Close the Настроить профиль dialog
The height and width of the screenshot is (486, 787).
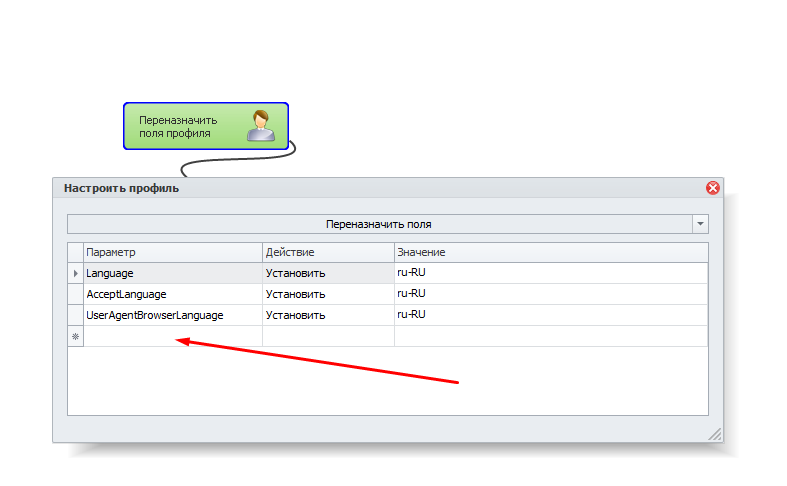coord(712,188)
